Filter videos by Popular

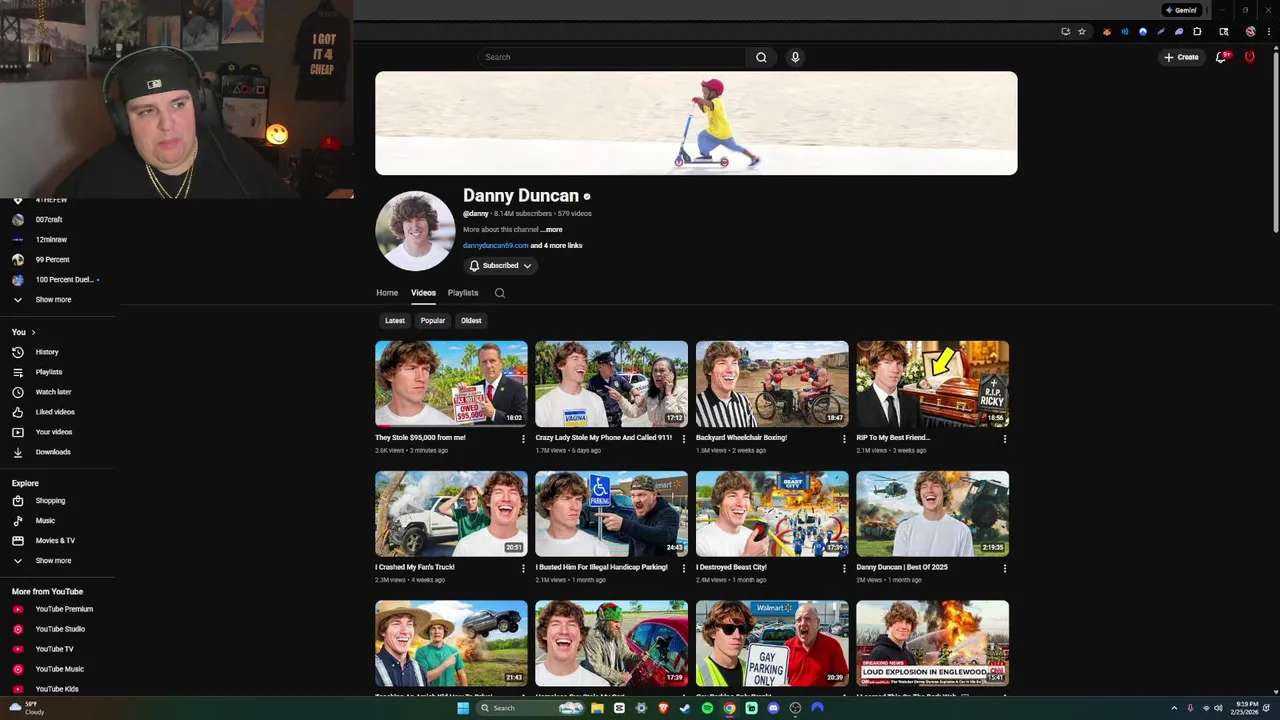(433, 321)
